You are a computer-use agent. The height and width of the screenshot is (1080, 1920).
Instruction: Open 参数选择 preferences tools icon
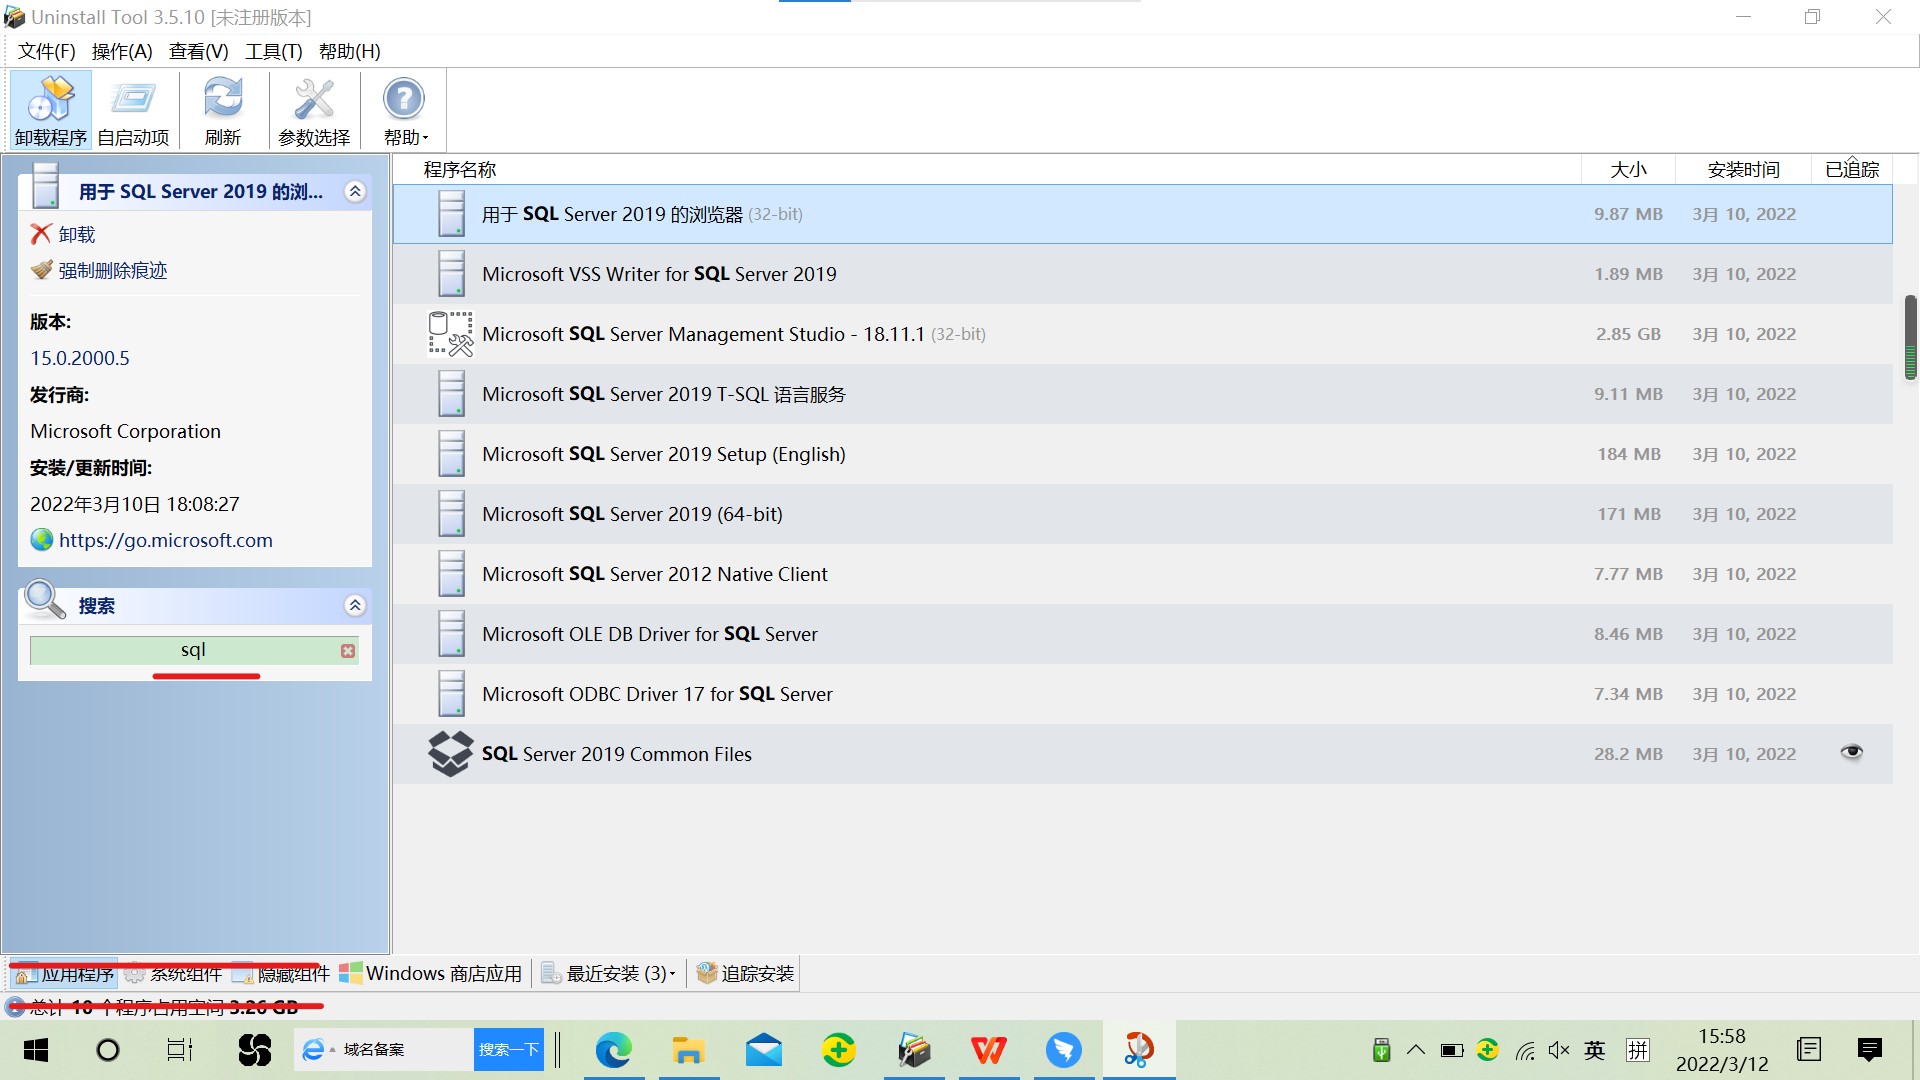click(x=314, y=110)
